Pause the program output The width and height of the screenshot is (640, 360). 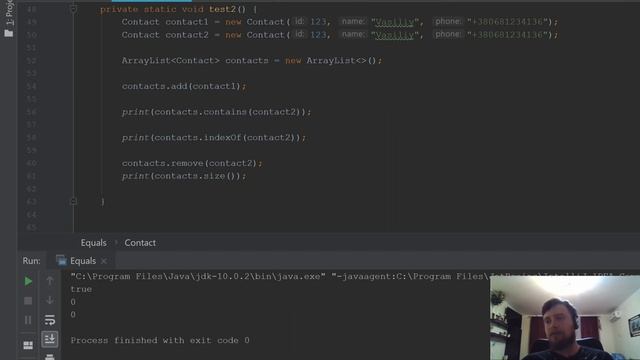[28, 320]
